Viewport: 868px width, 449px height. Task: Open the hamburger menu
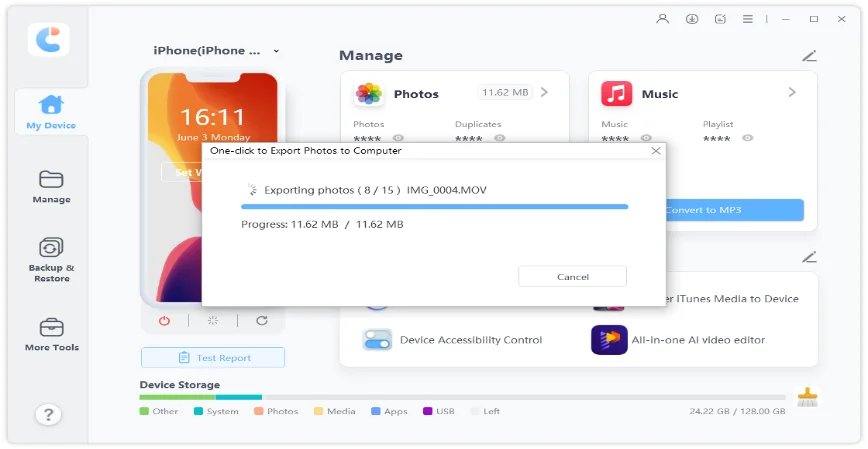click(748, 19)
